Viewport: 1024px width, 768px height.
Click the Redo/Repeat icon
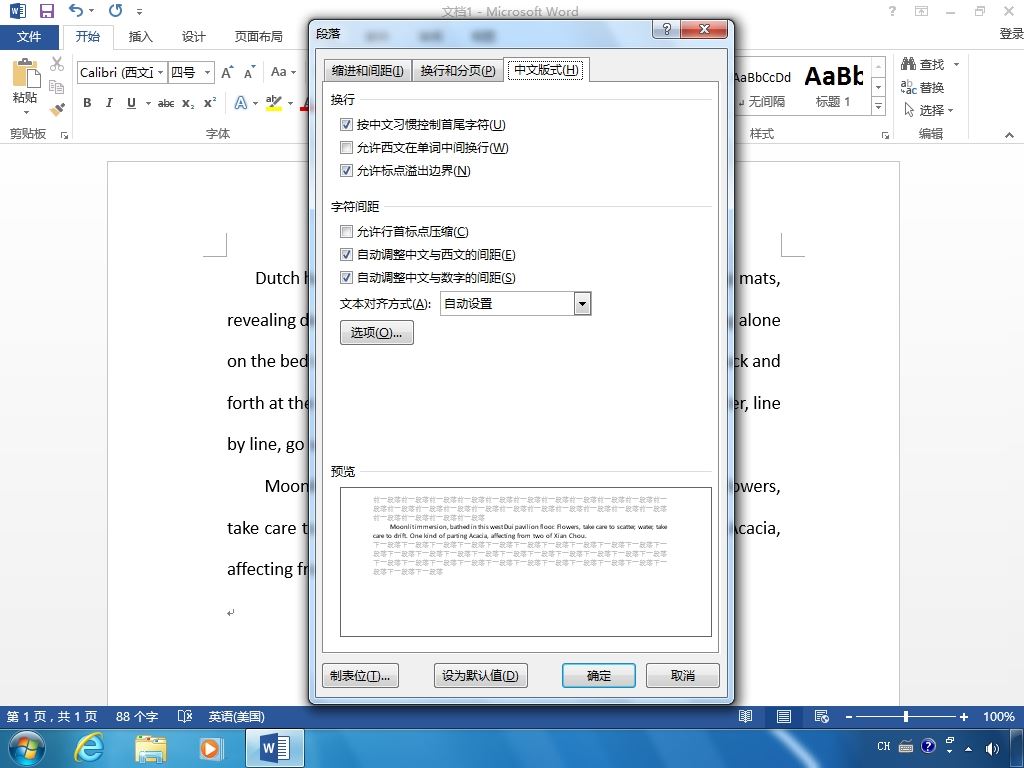point(116,10)
